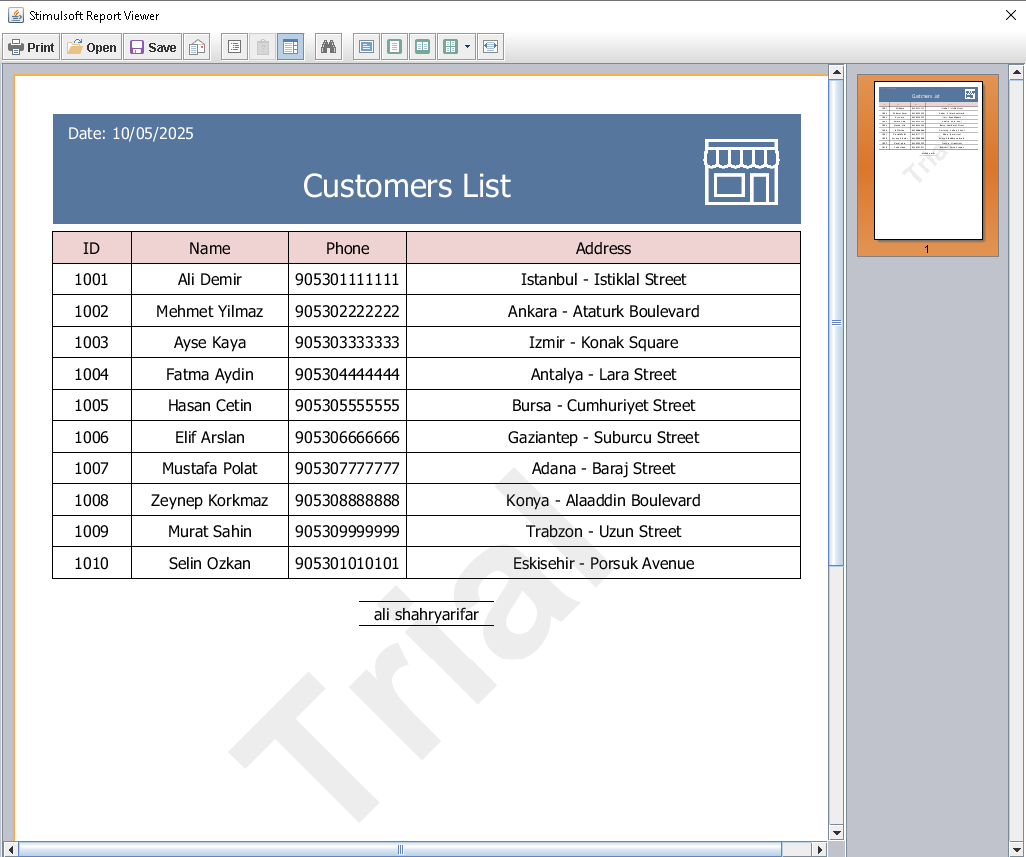Click the Name column header
The height and width of the screenshot is (857, 1026).
coord(209,248)
